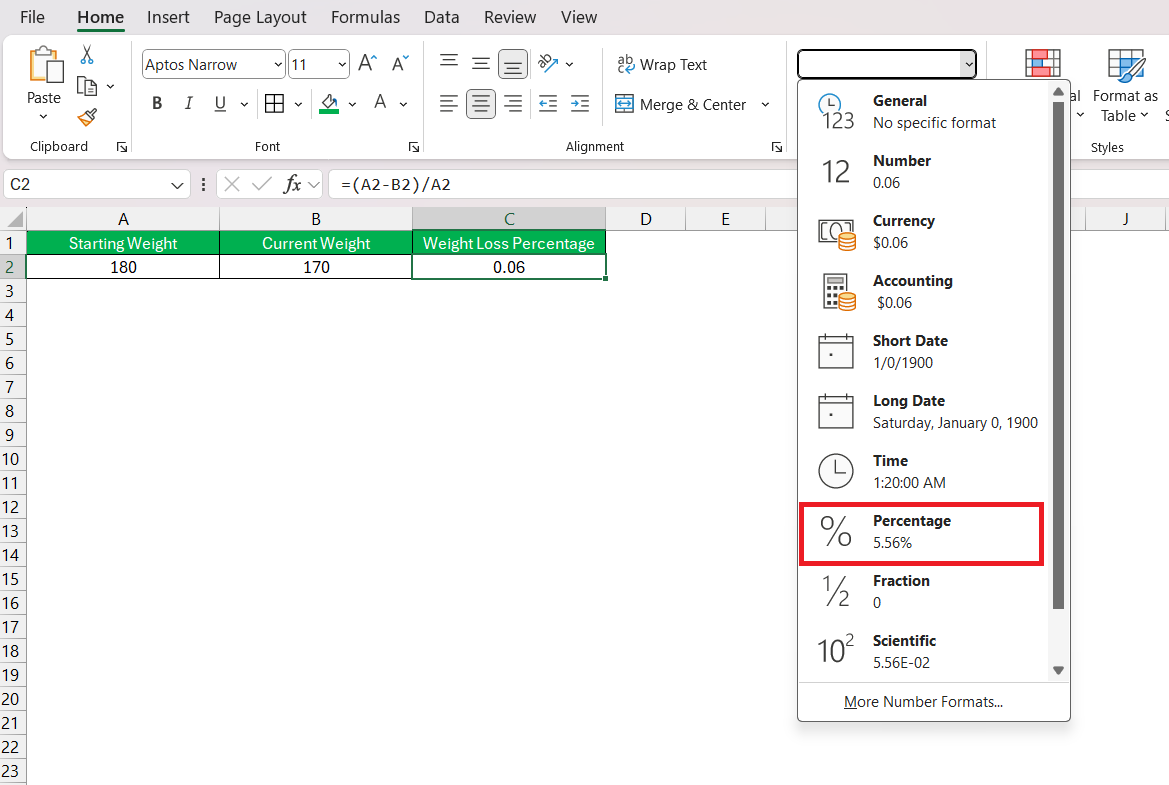The height and width of the screenshot is (785, 1169).
Task: Toggle Underline formatting
Action: tap(220, 104)
